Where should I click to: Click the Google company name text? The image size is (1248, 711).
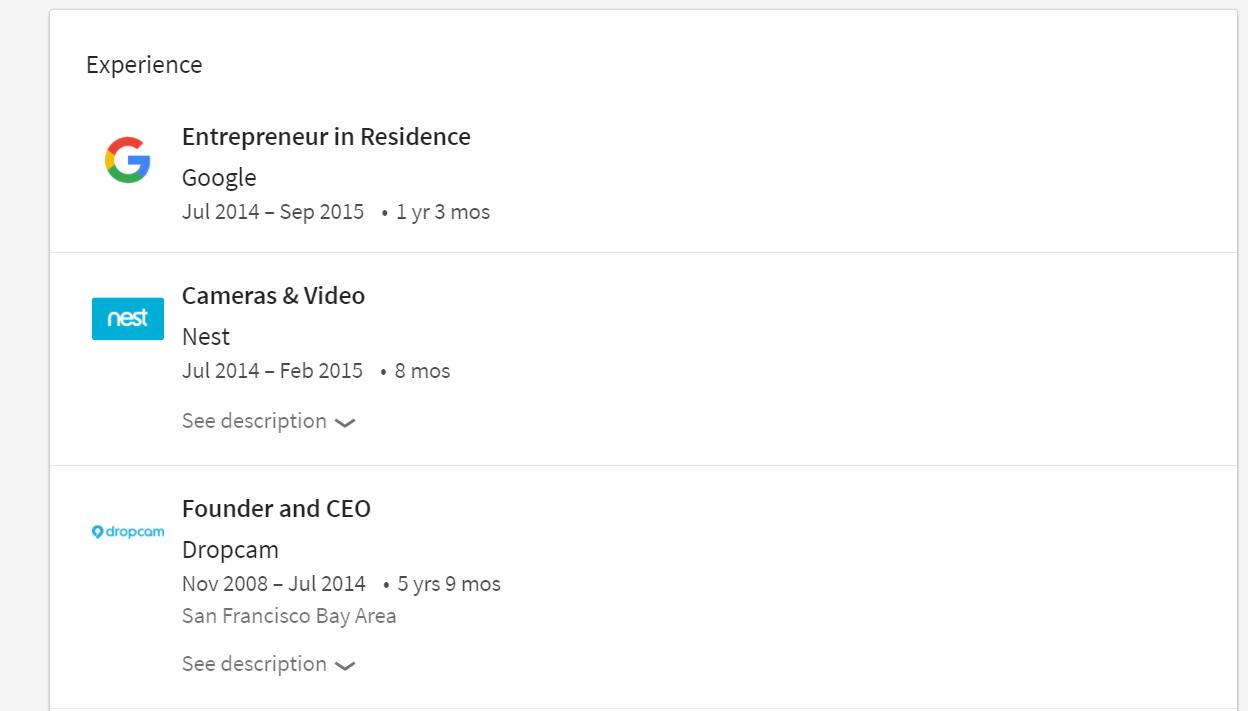click(219, 178)
